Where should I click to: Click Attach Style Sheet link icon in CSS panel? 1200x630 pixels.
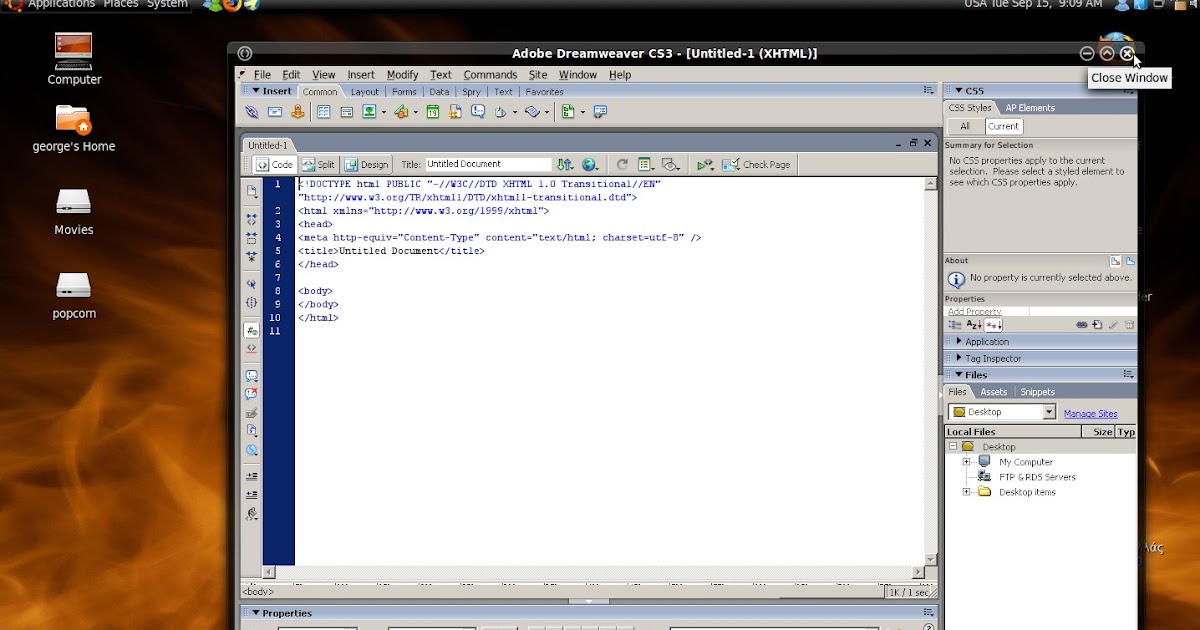tap(1081, 325)
